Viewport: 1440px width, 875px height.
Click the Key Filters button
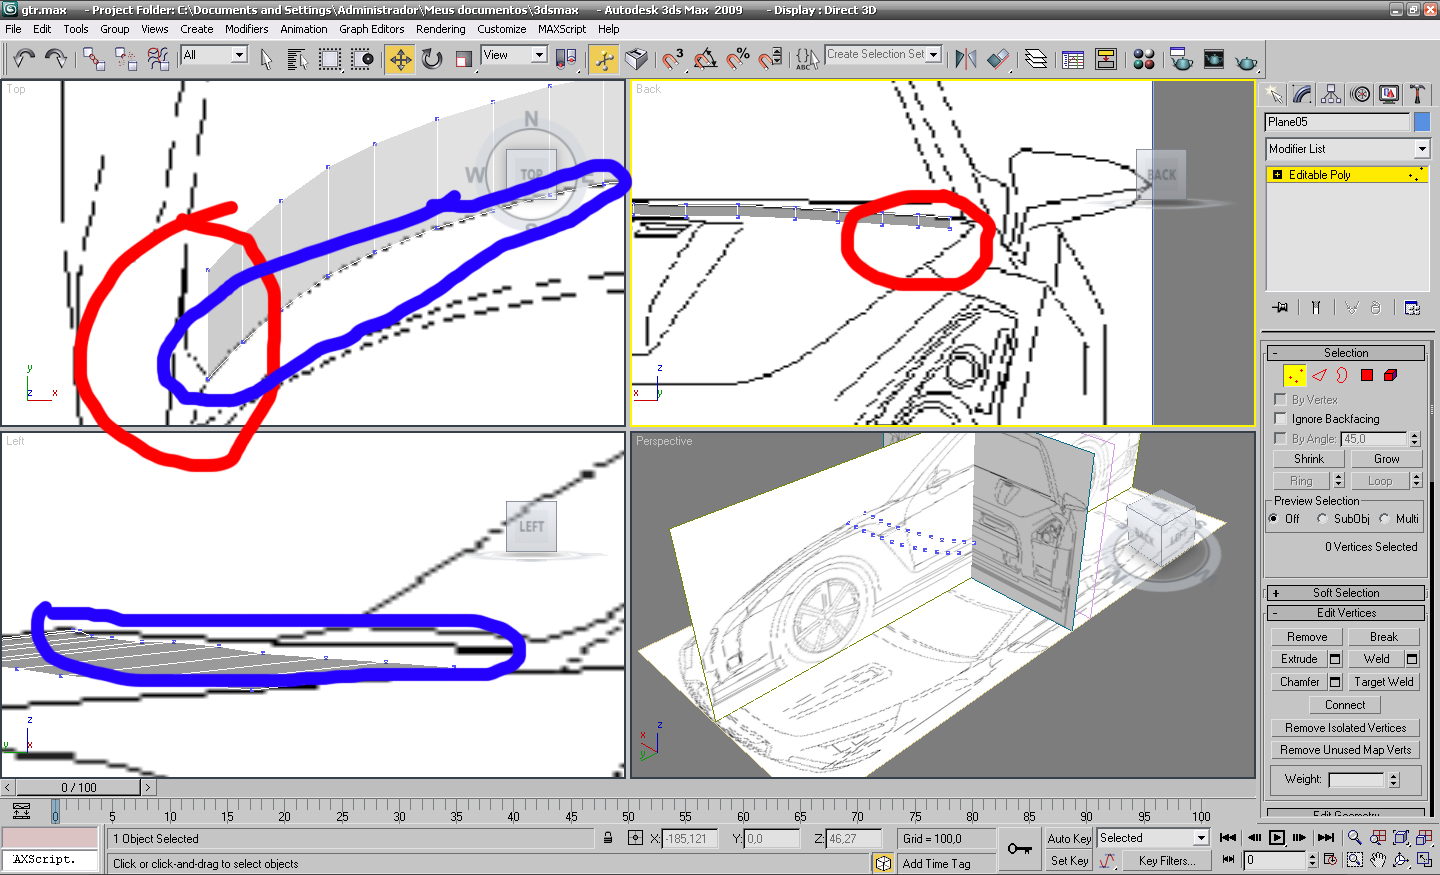[1166, 860]
